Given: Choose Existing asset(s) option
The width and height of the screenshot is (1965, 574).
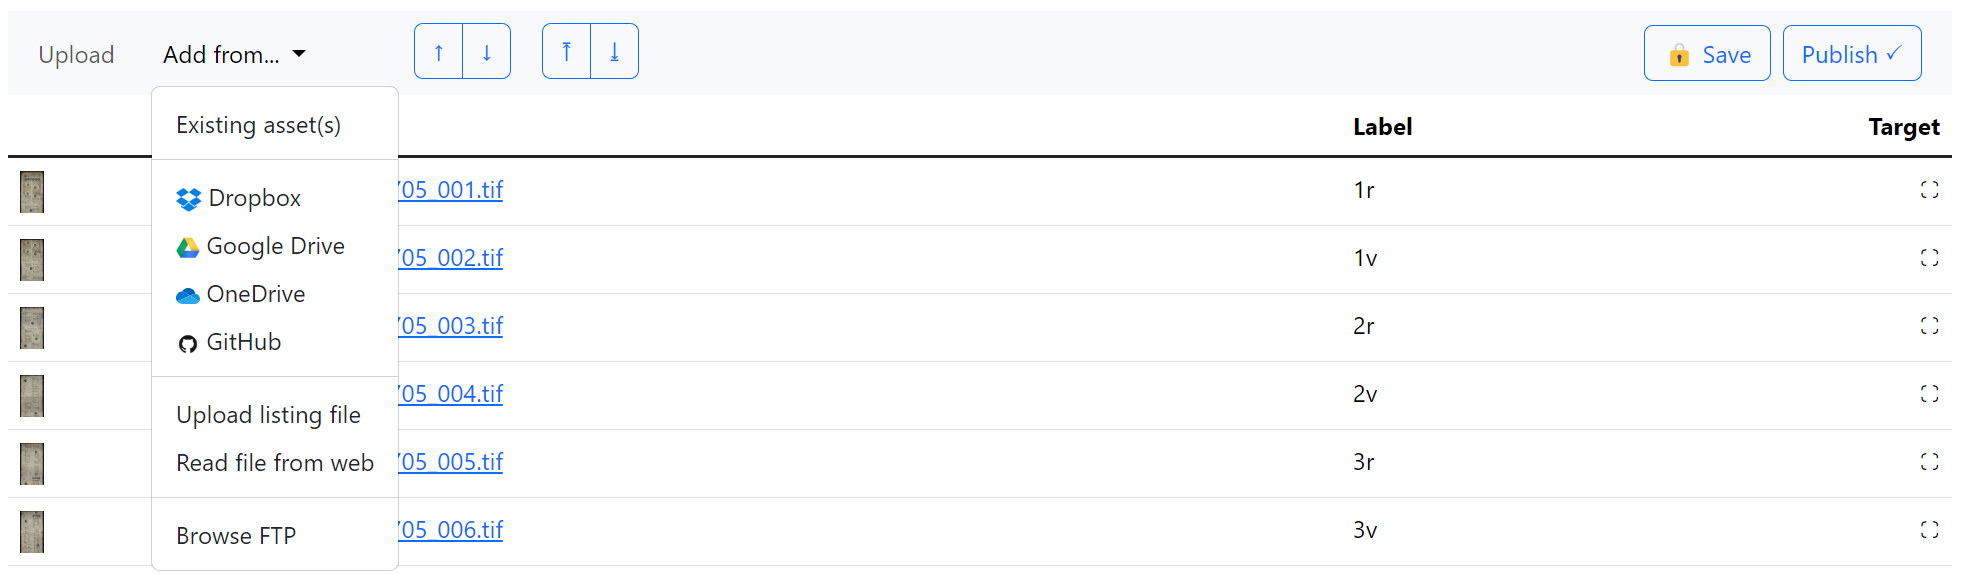Looking at the screenshot, I should [258, 125].
